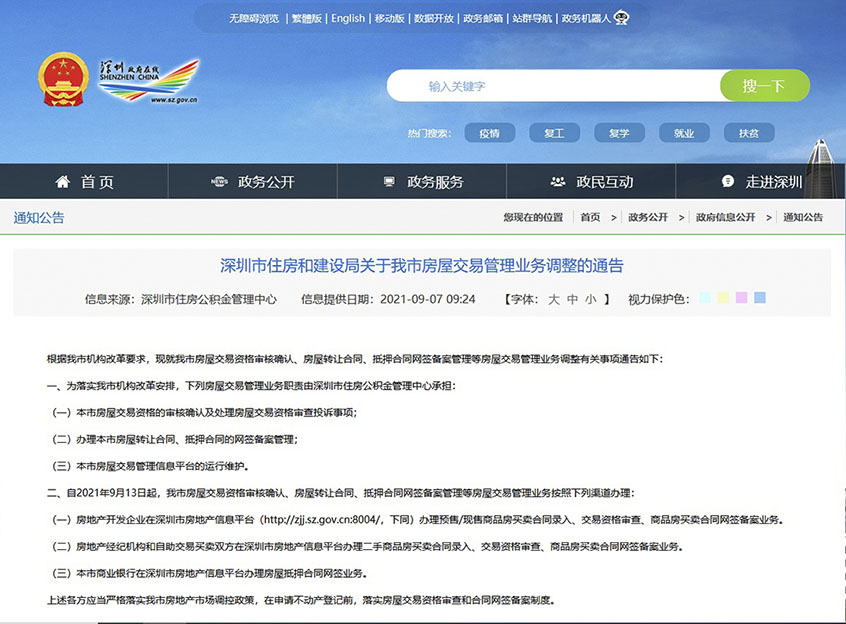This screenshot has width=846, height=624.
Task: Pick the pink eye-protection color swatch
Action: tap(741, 298)
